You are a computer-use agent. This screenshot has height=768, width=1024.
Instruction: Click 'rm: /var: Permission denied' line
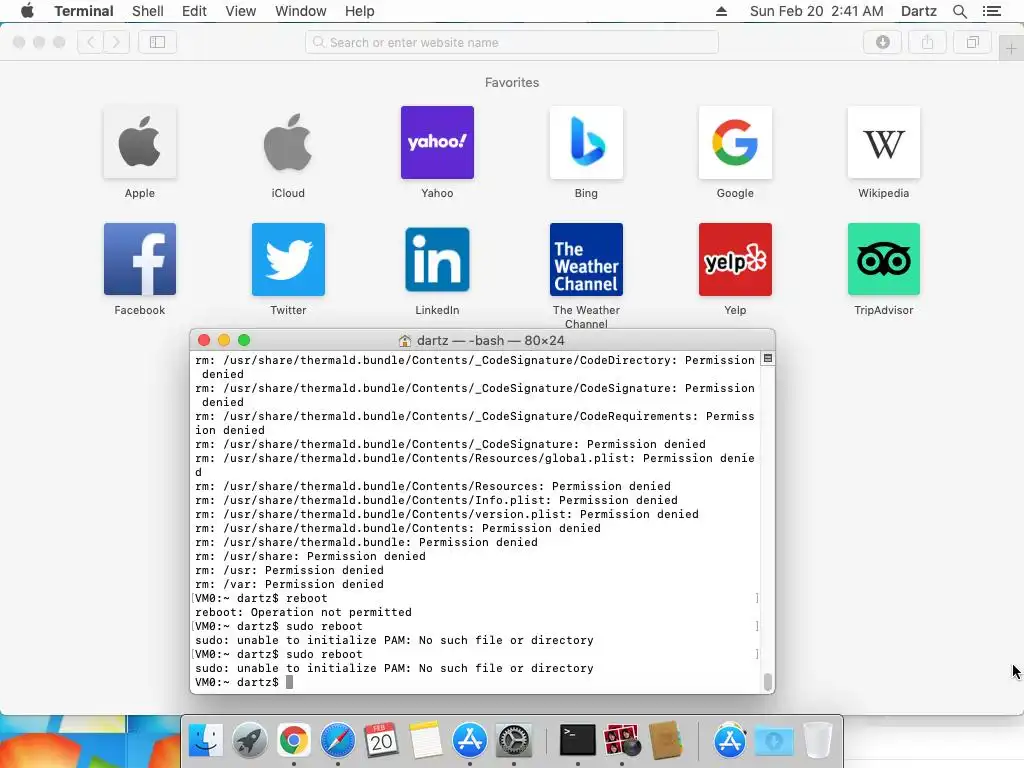click(289, 584)
